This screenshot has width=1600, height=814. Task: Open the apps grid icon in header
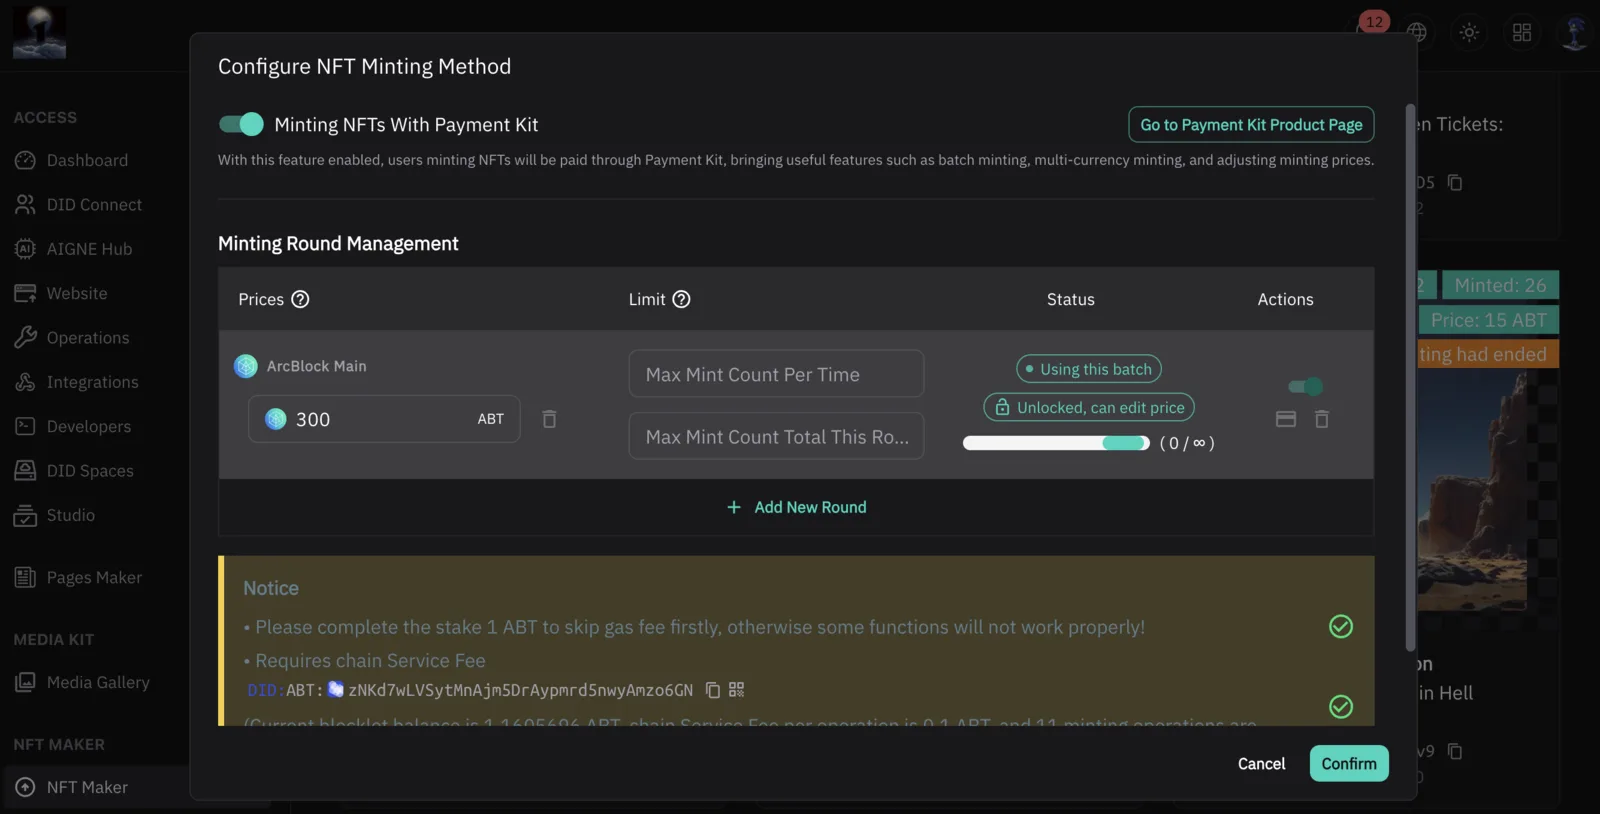(1522, 32)
